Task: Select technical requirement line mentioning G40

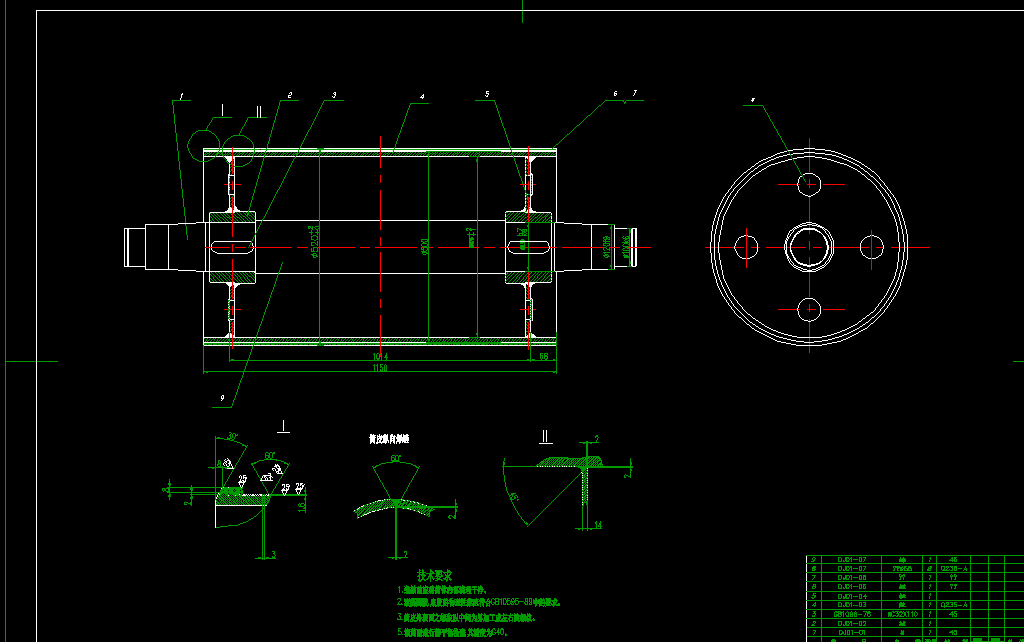Action: point(453,632)
